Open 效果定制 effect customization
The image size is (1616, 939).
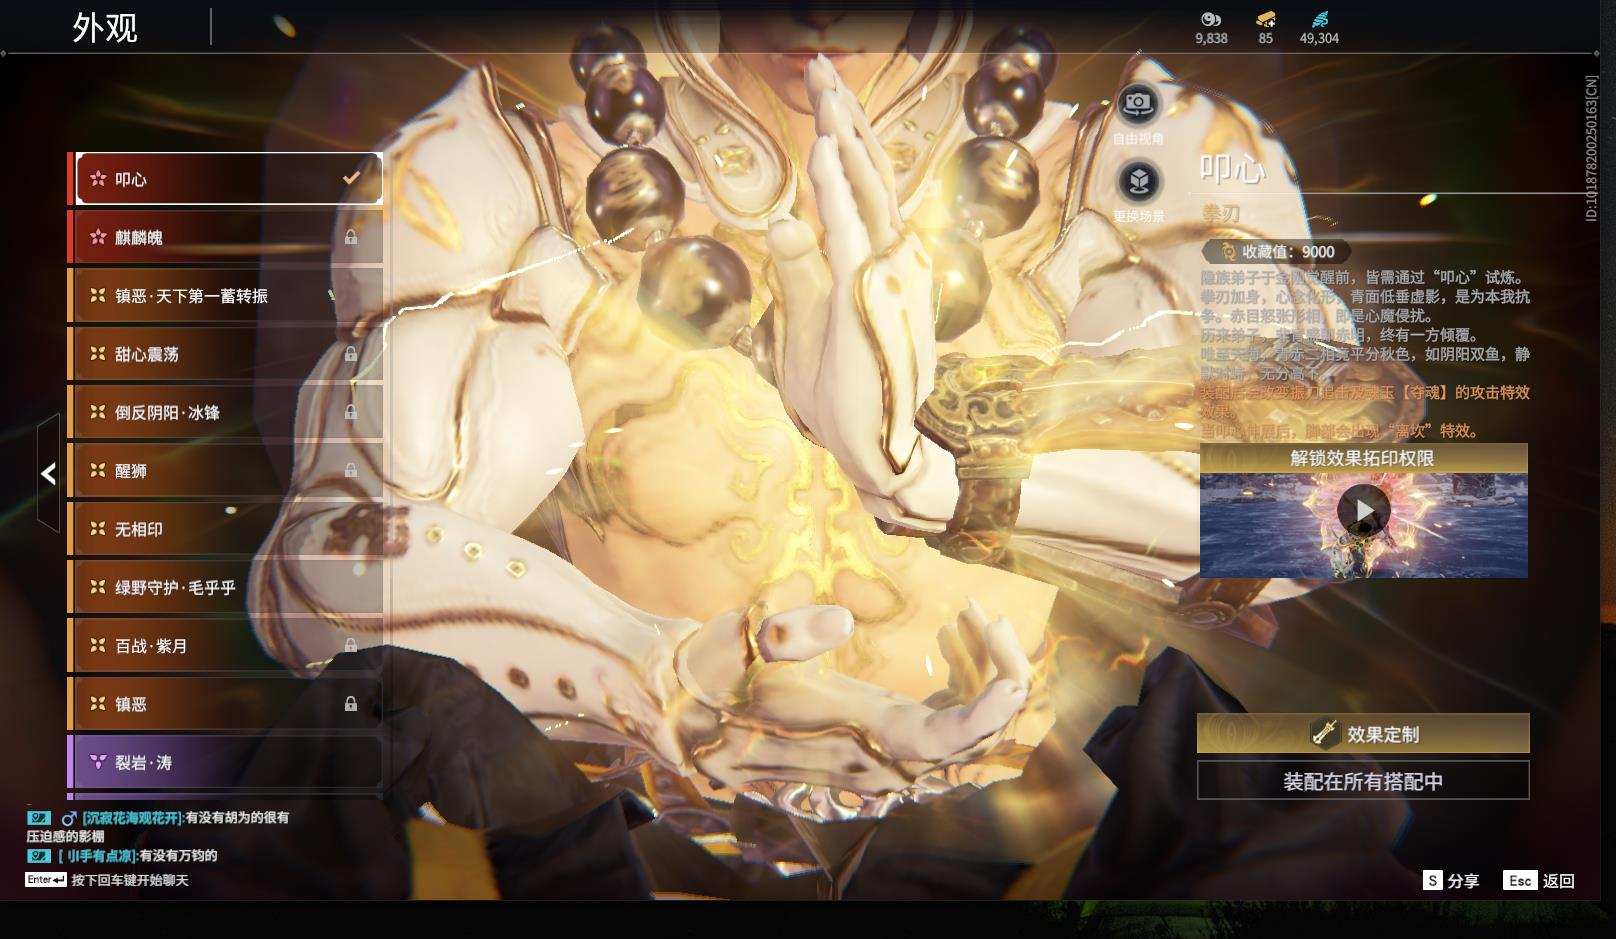[x=1363, y=734]
